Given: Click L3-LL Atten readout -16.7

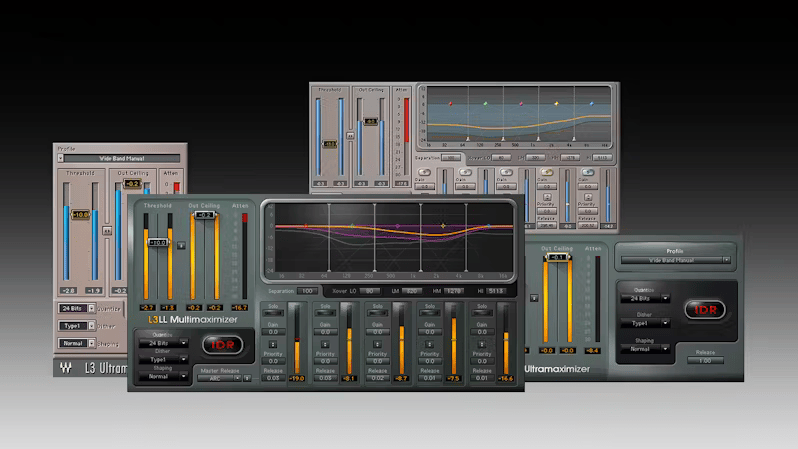Looking at the screenshot, I should pos(239,307).
